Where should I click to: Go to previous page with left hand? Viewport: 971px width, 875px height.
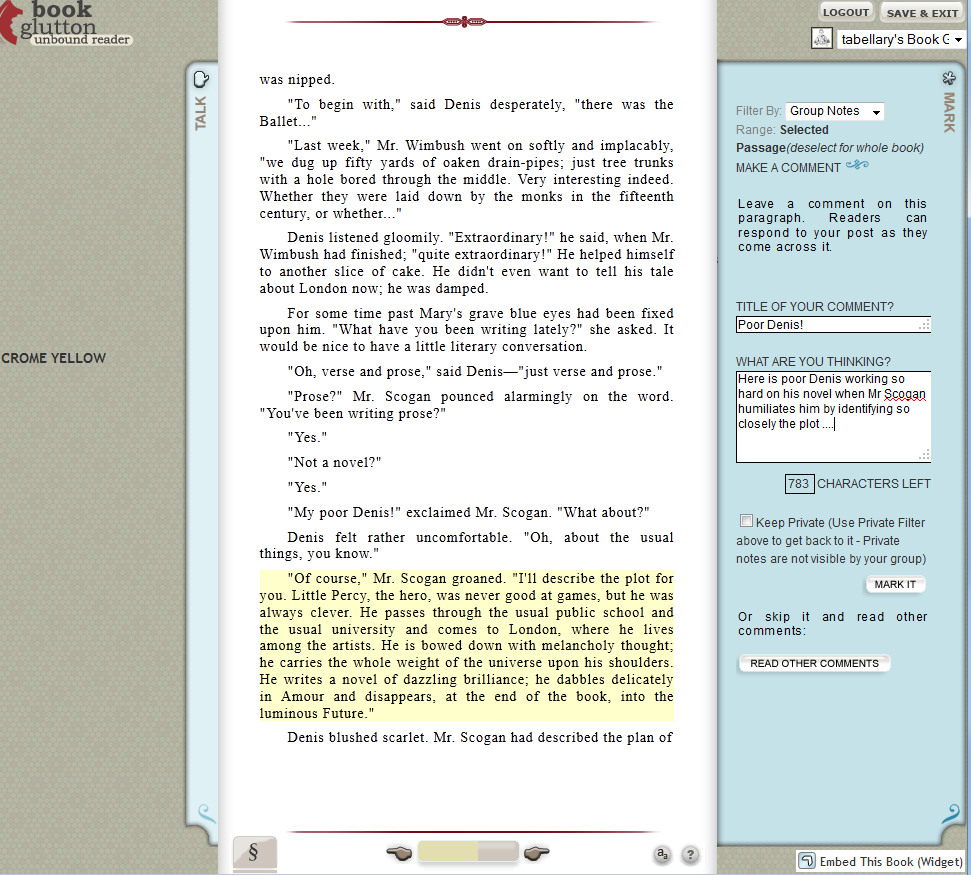(x=399, y=853)
